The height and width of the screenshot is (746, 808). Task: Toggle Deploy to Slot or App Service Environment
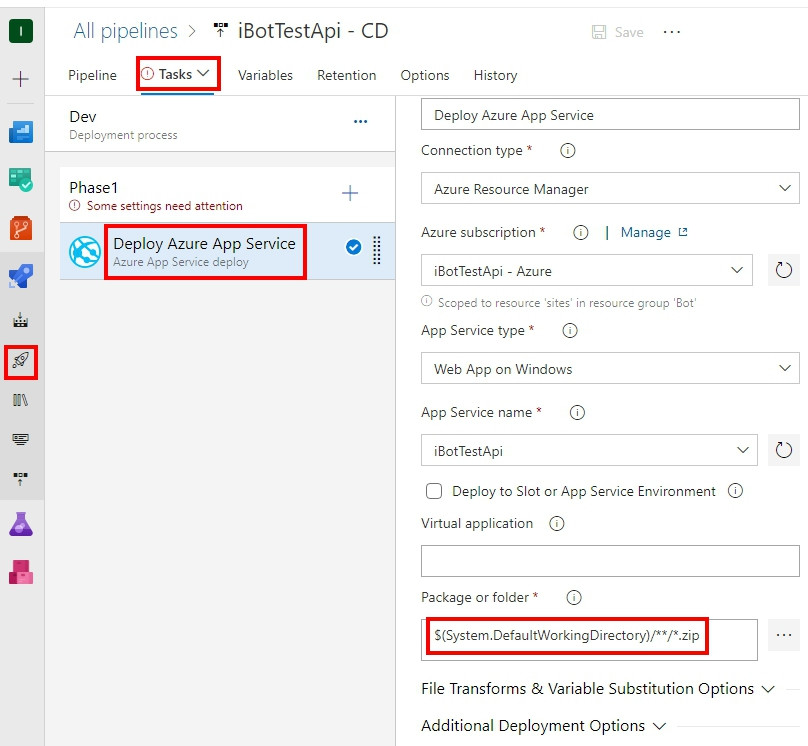tap(434, 491)
